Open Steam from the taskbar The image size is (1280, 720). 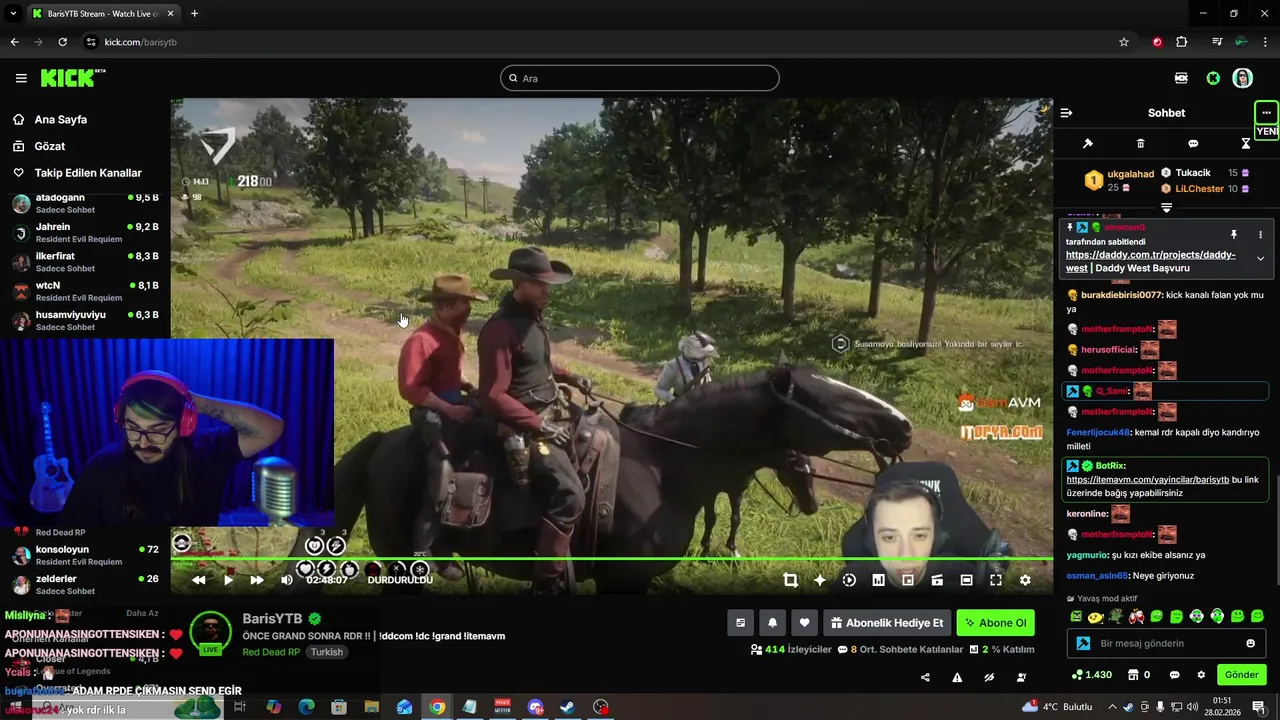pyautogui.click(x=567, y=707)
